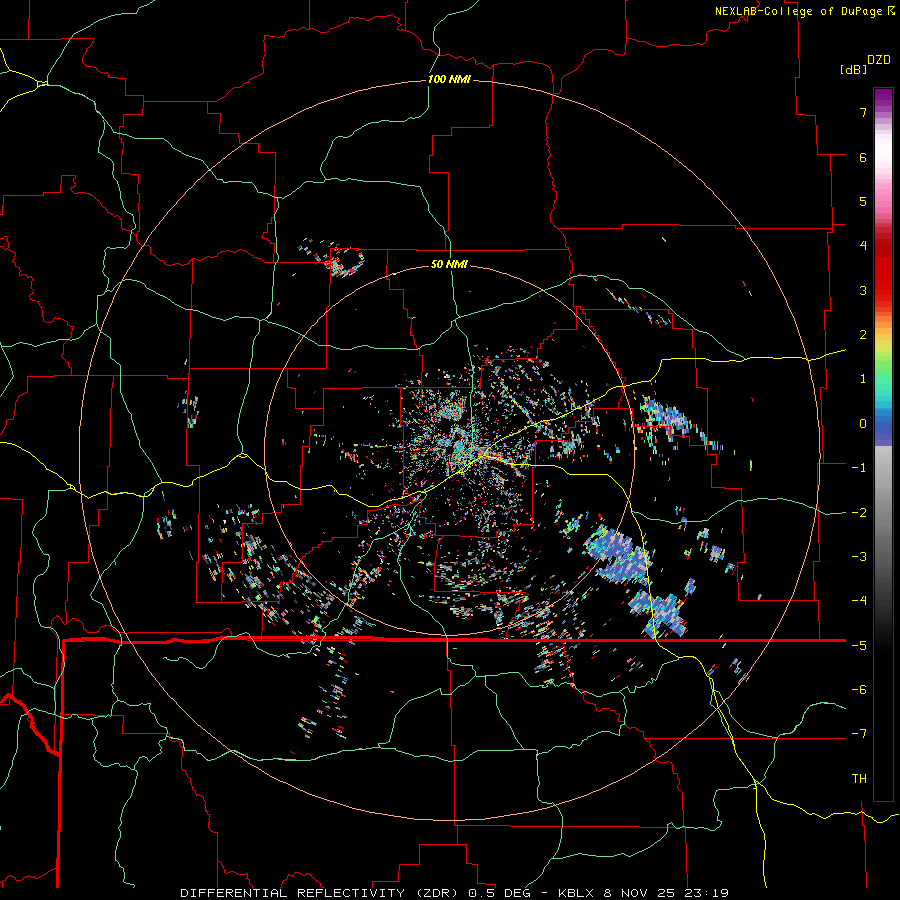Click the 1 dB value on the scale

tap(863, 379)
